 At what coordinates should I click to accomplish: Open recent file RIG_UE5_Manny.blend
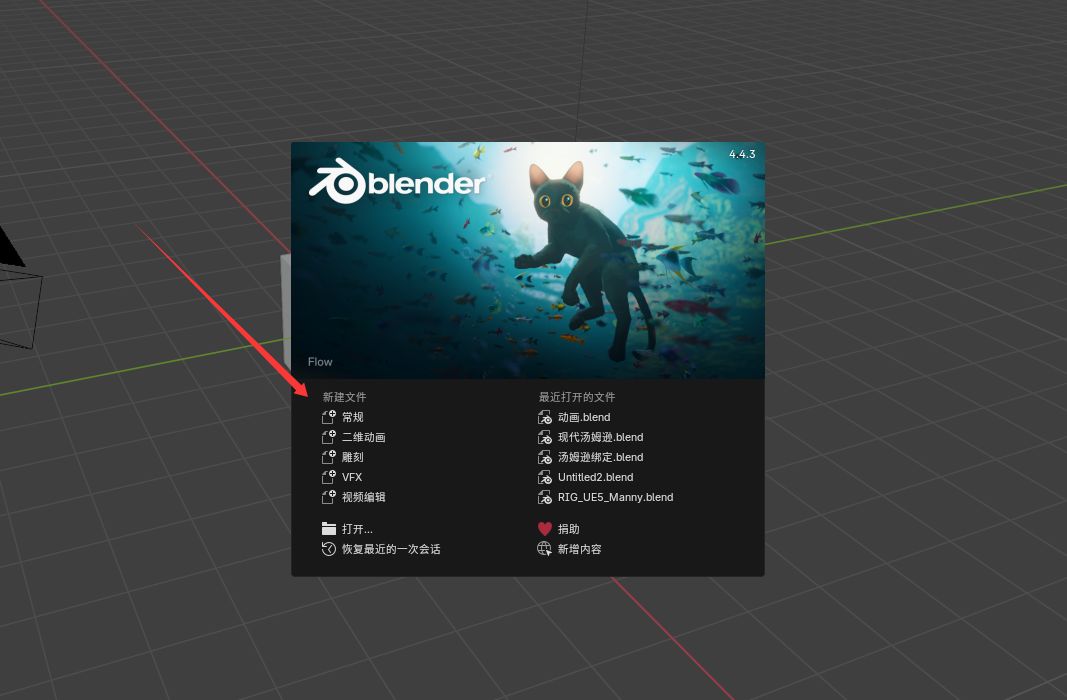pyautogui.click(x=615, y=497)
